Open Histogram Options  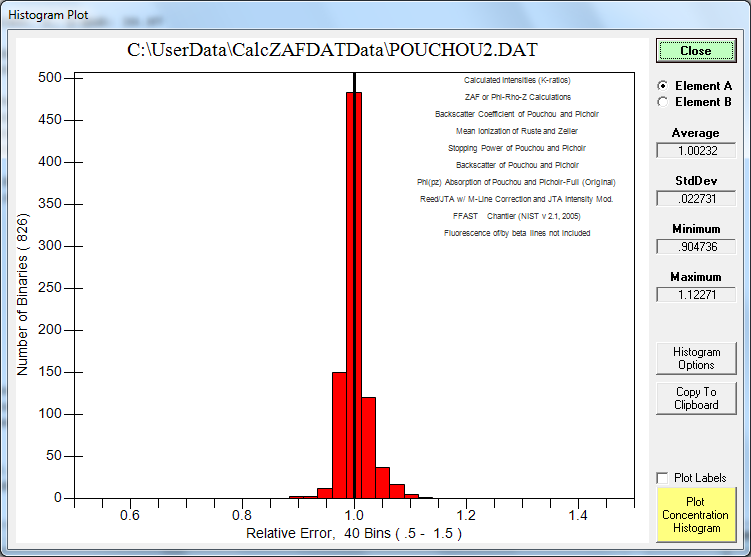[696, 358]
